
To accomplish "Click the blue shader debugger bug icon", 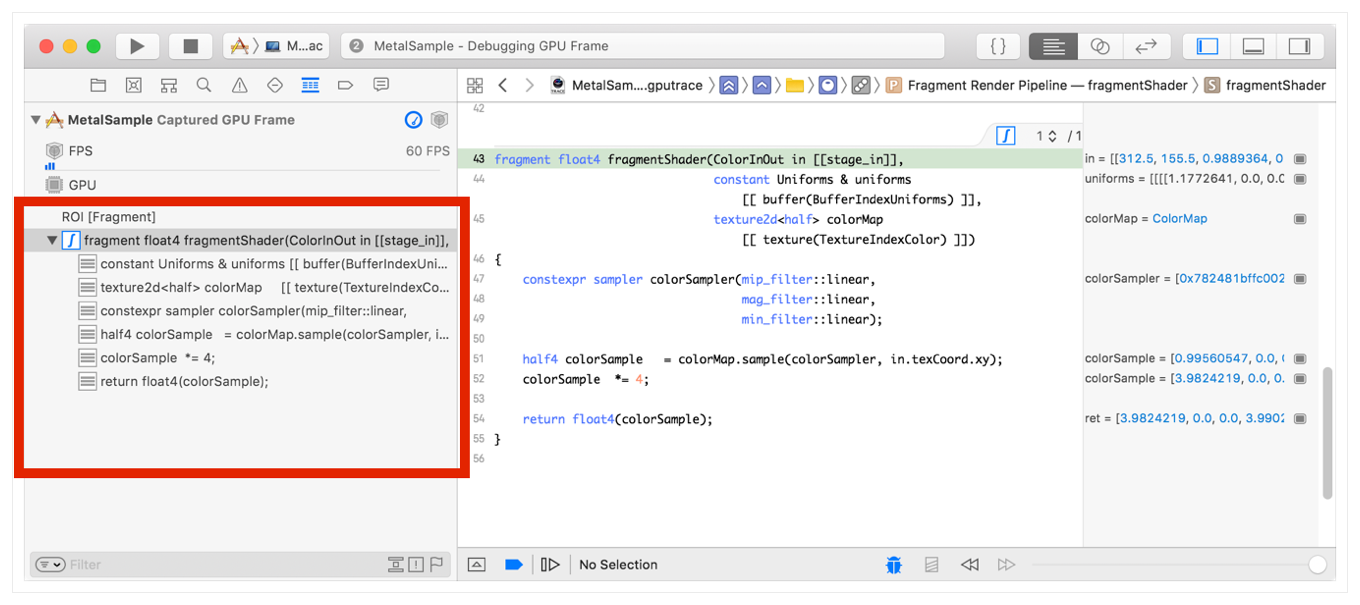I will [x=894, y=565].
